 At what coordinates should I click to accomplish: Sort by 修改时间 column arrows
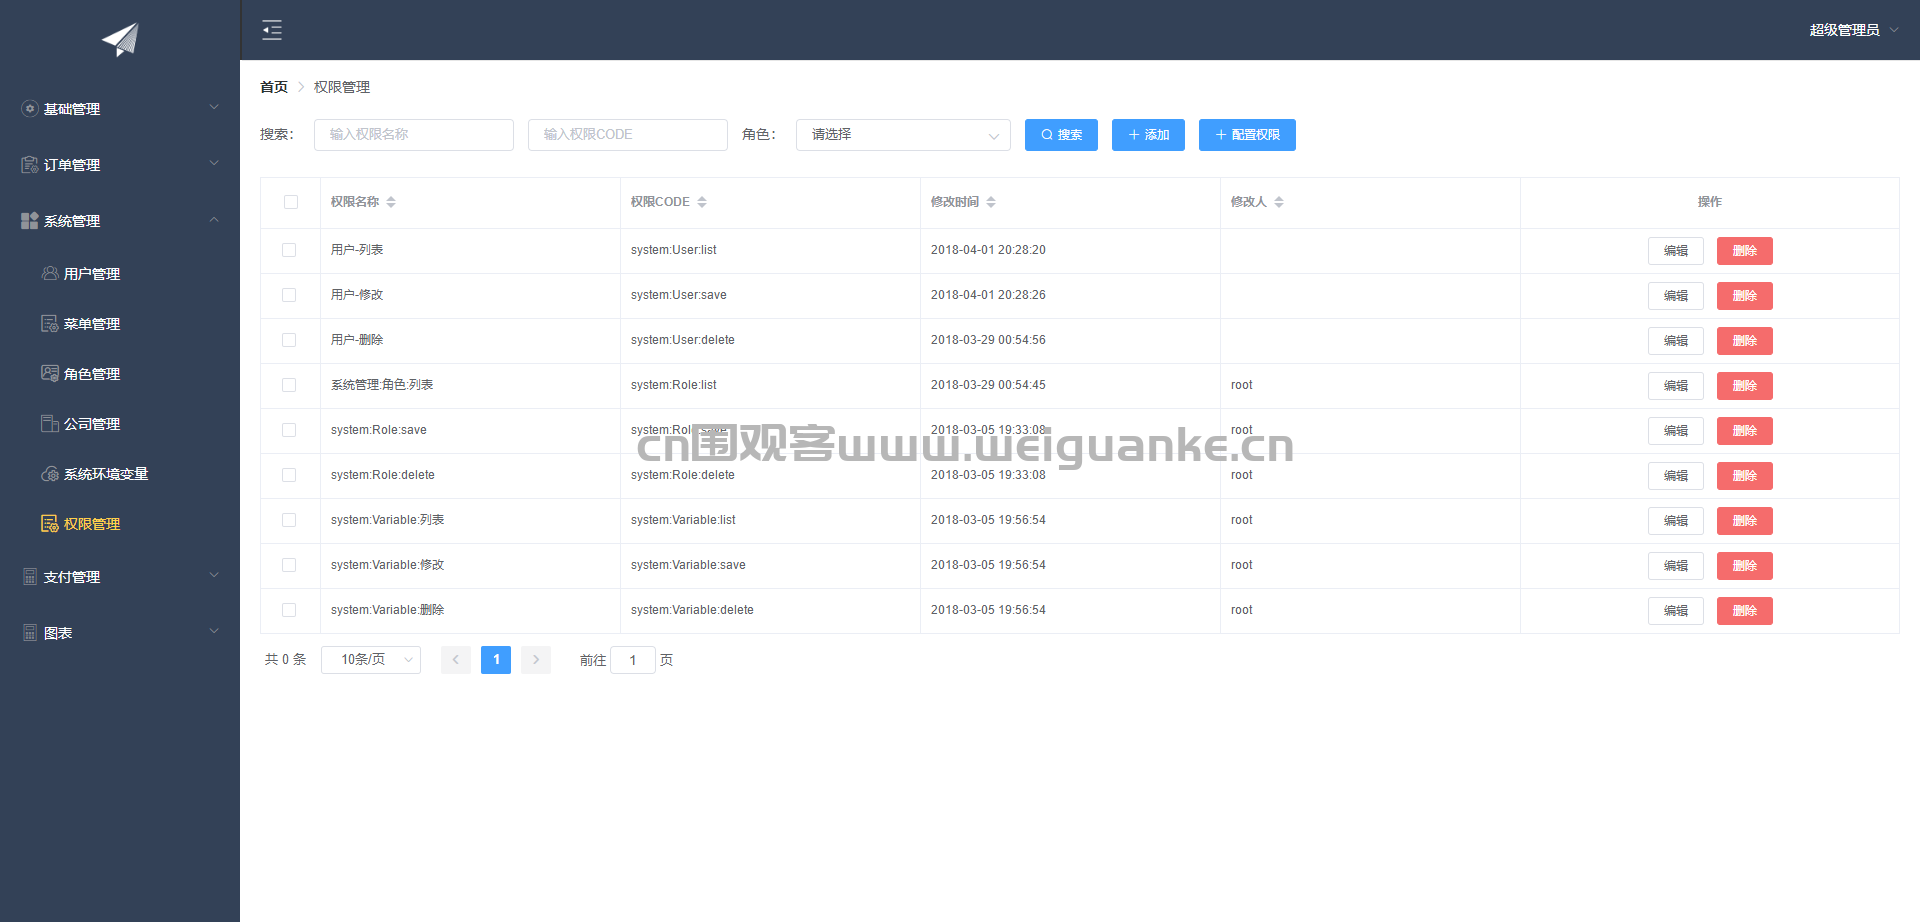(x=991, y=202)
